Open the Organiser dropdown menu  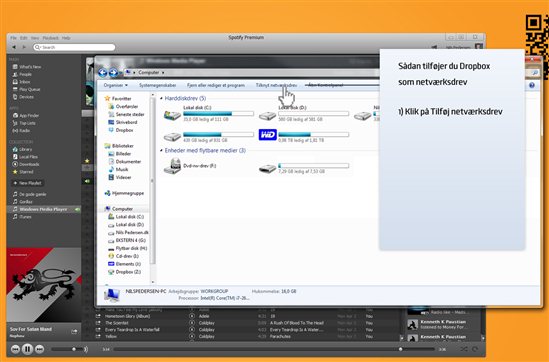[x=116, y=85]
